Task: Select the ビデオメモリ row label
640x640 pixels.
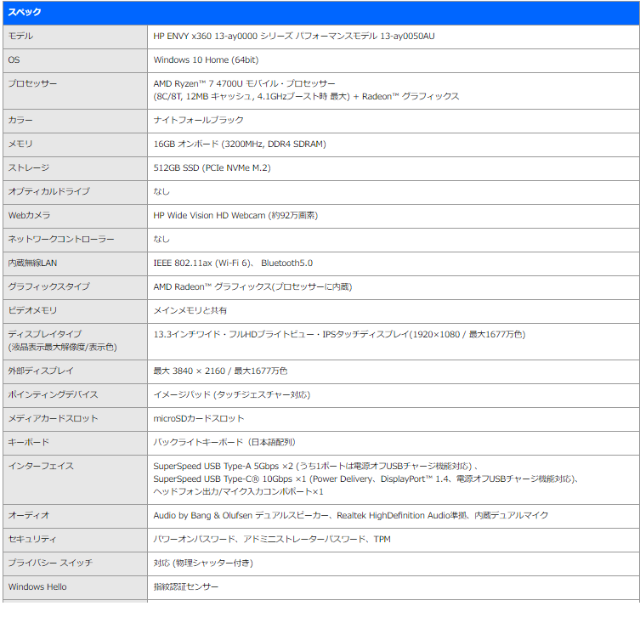Action: tap(33, 311)
